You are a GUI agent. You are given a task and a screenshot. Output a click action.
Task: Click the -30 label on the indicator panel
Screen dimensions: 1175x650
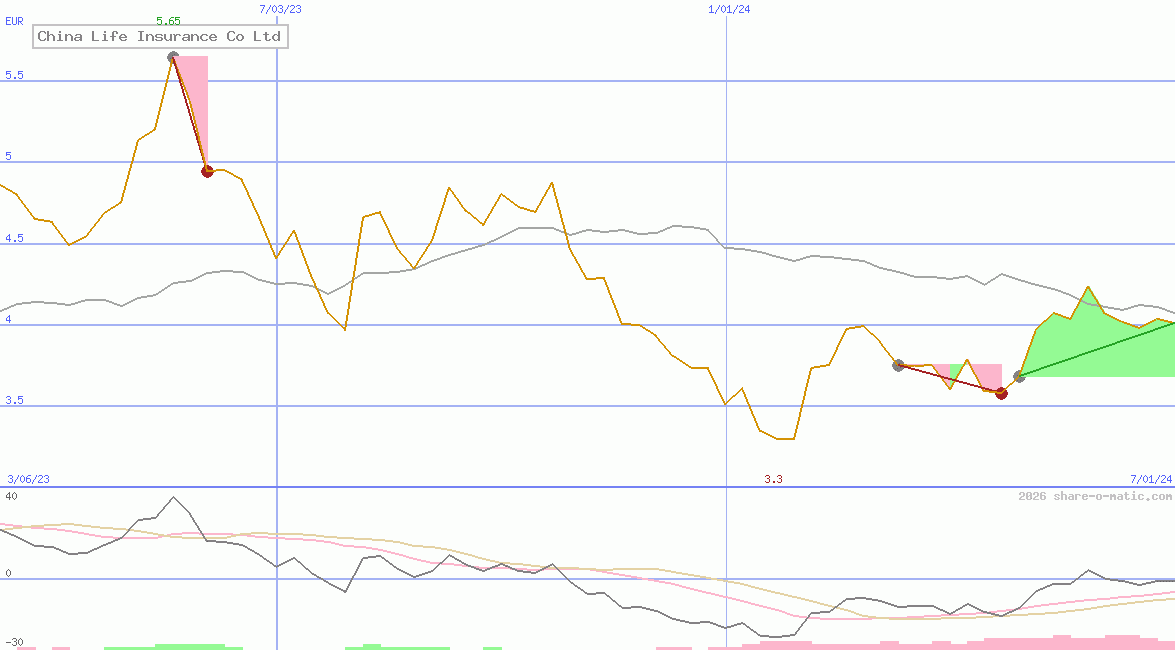point(14,642)
